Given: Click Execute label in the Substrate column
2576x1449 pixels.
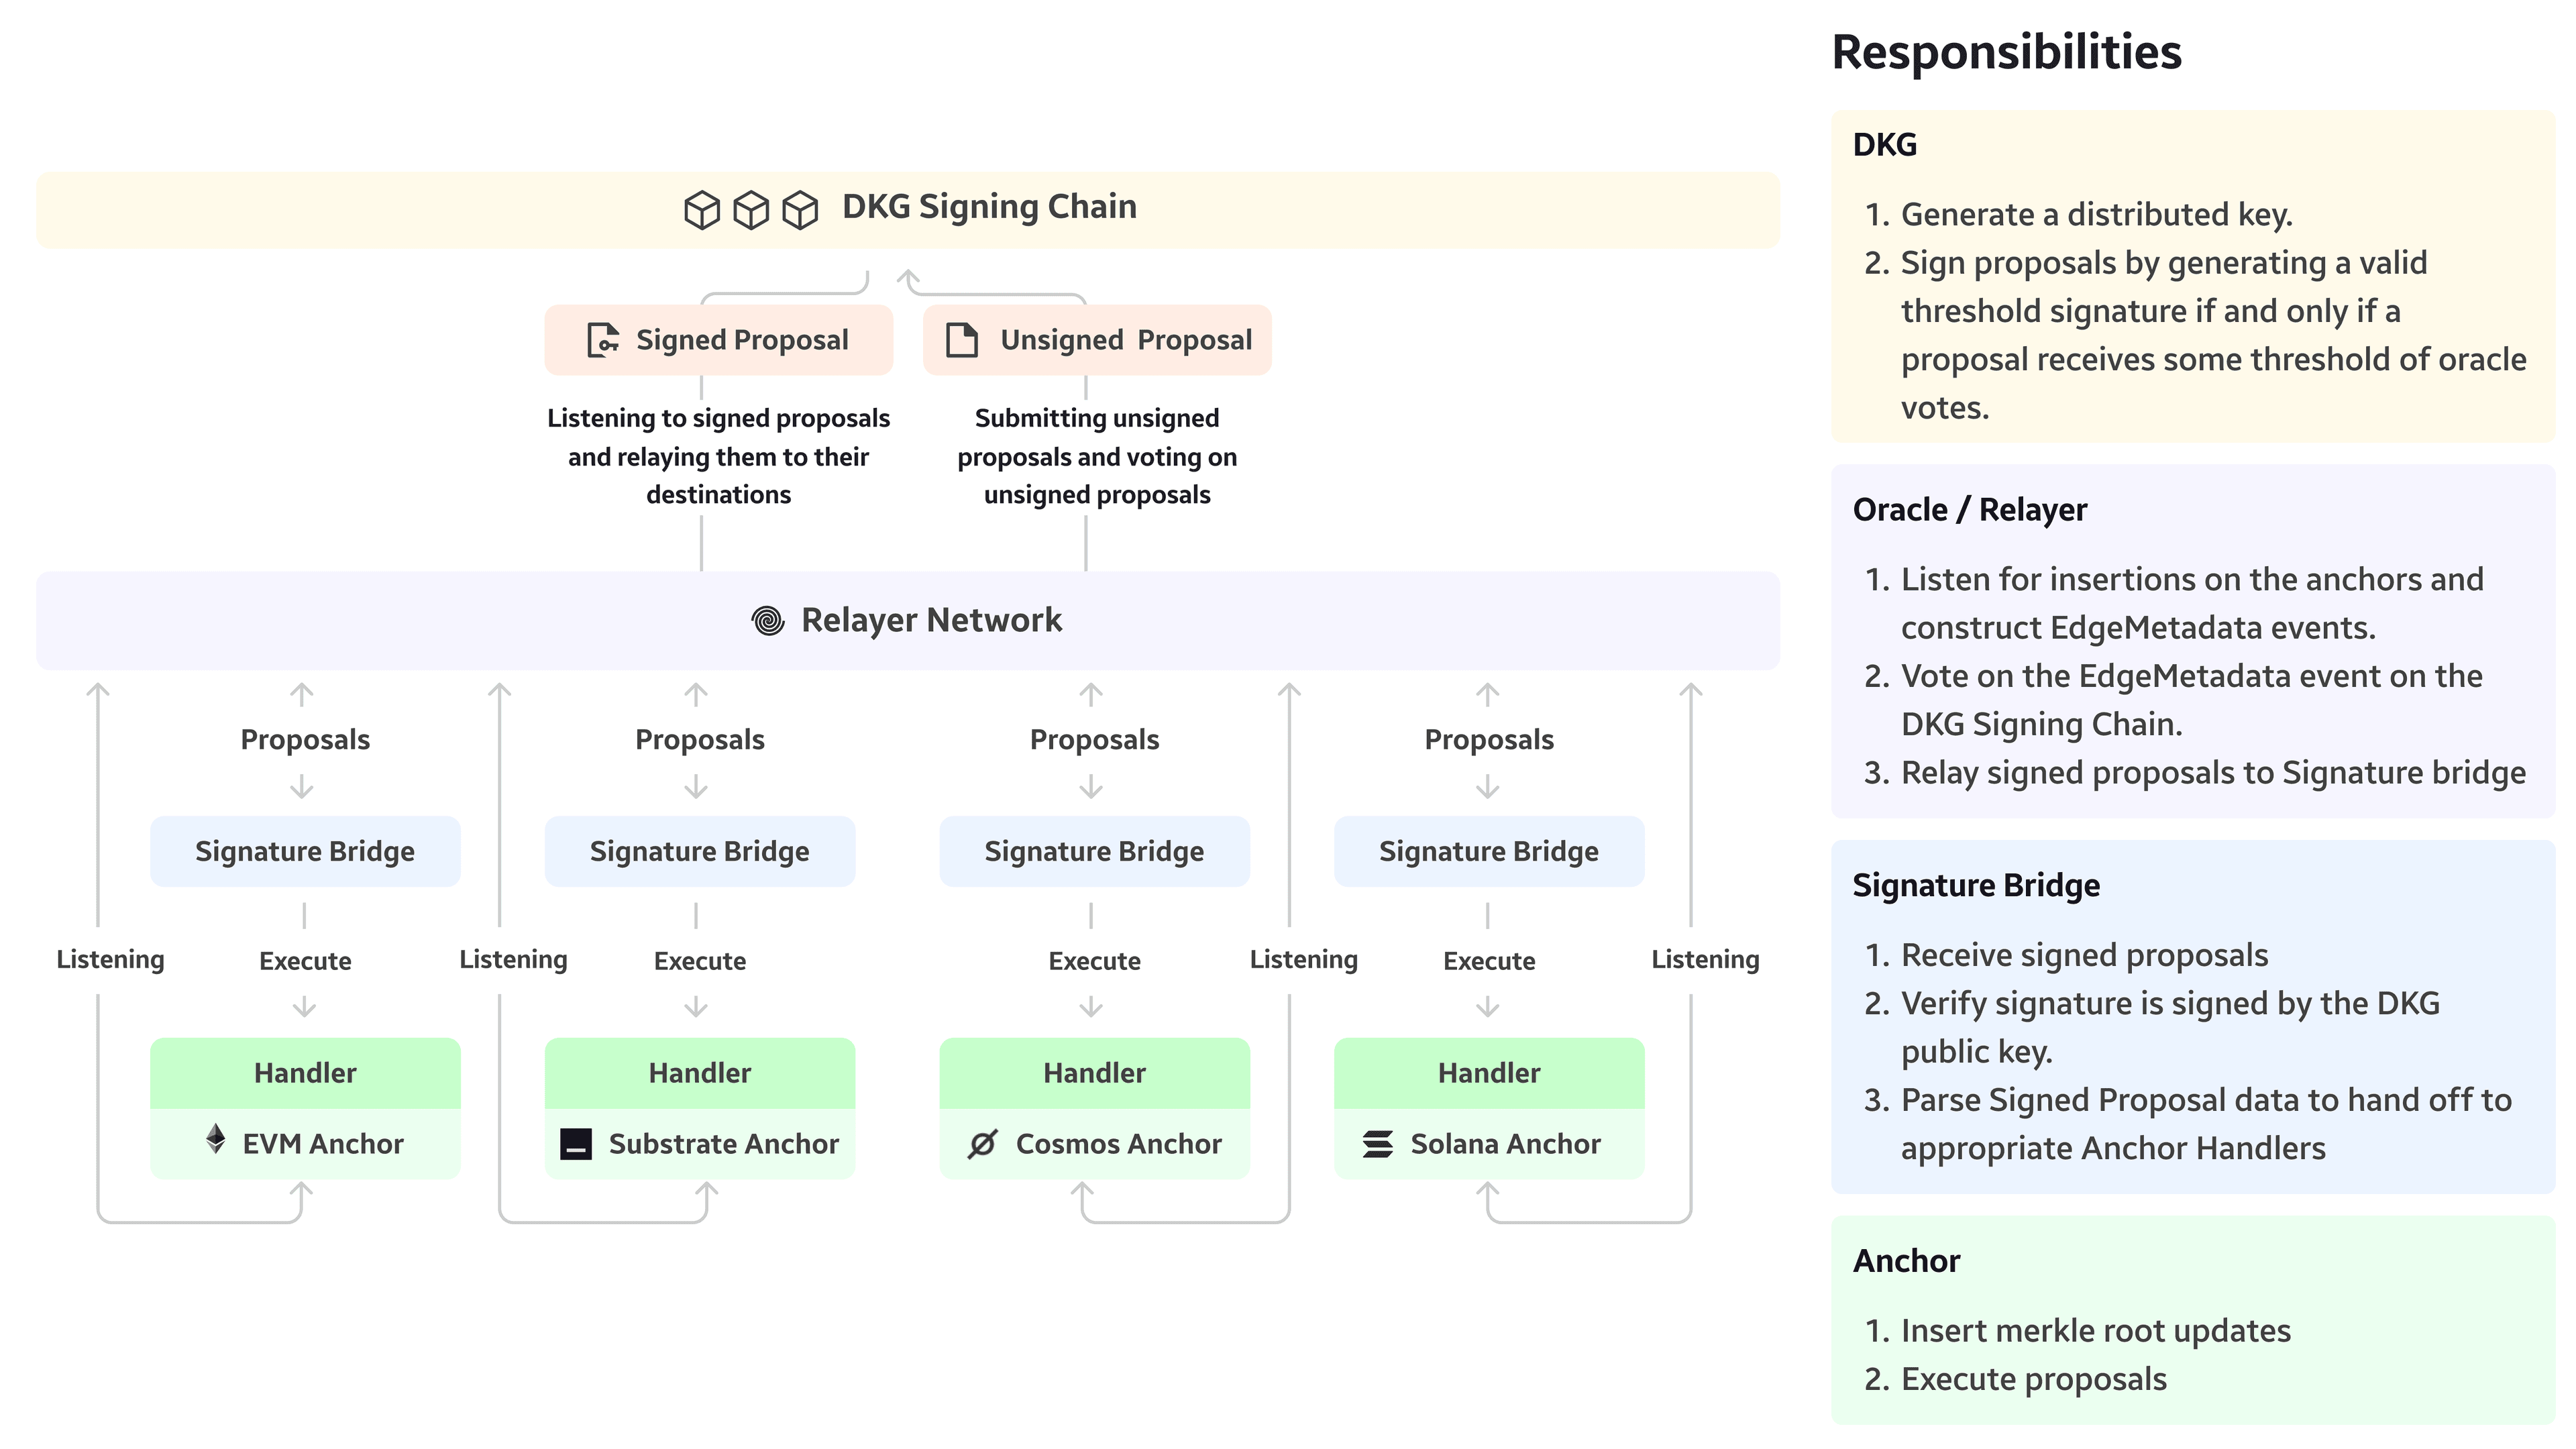Looking at the screenshot, I should (700, 961).
